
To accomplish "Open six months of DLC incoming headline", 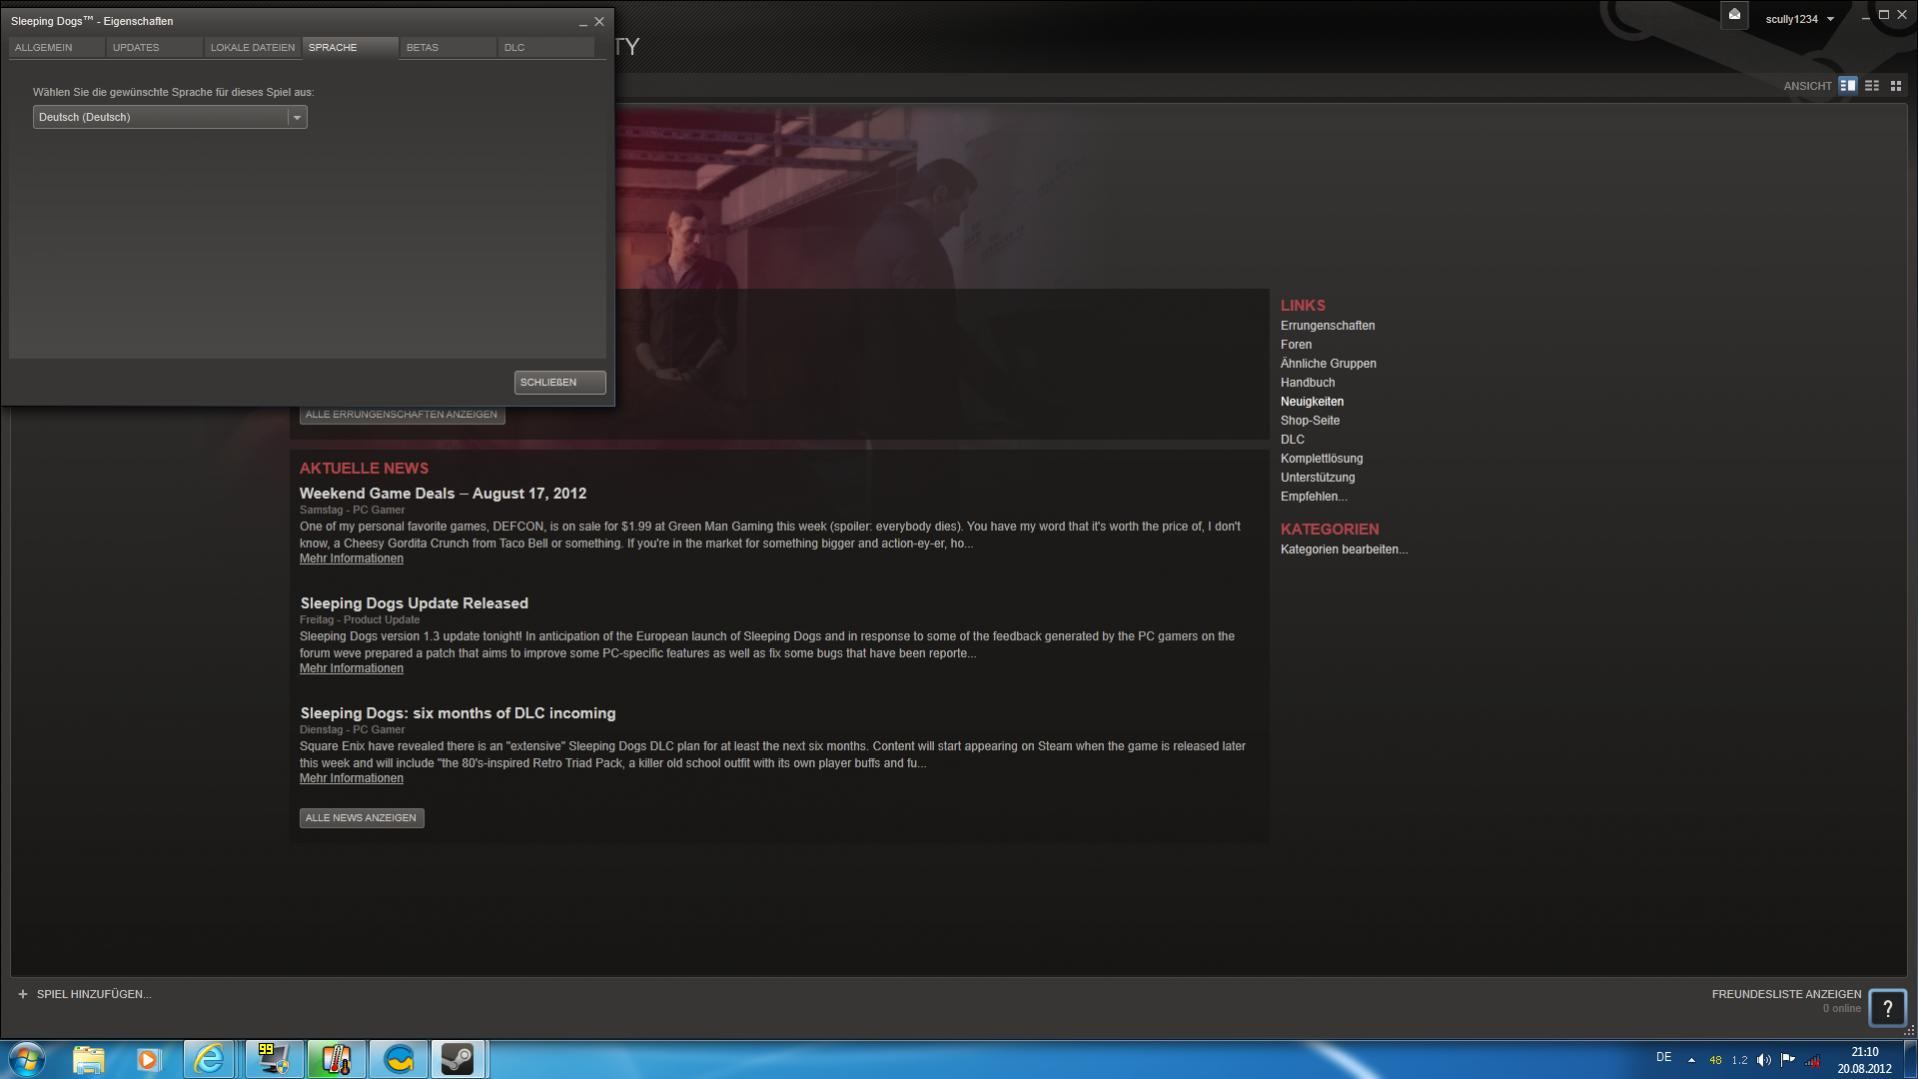I will (458, 713).
